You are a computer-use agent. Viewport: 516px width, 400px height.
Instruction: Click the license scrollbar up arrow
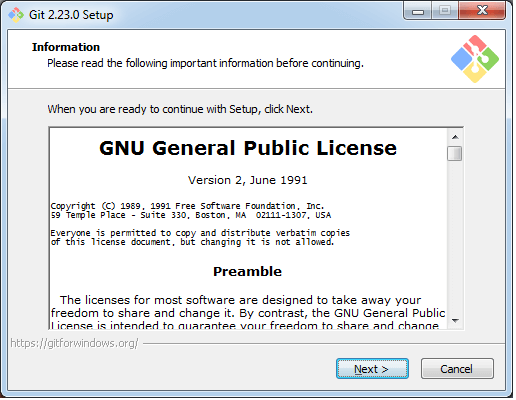(455, 137)
